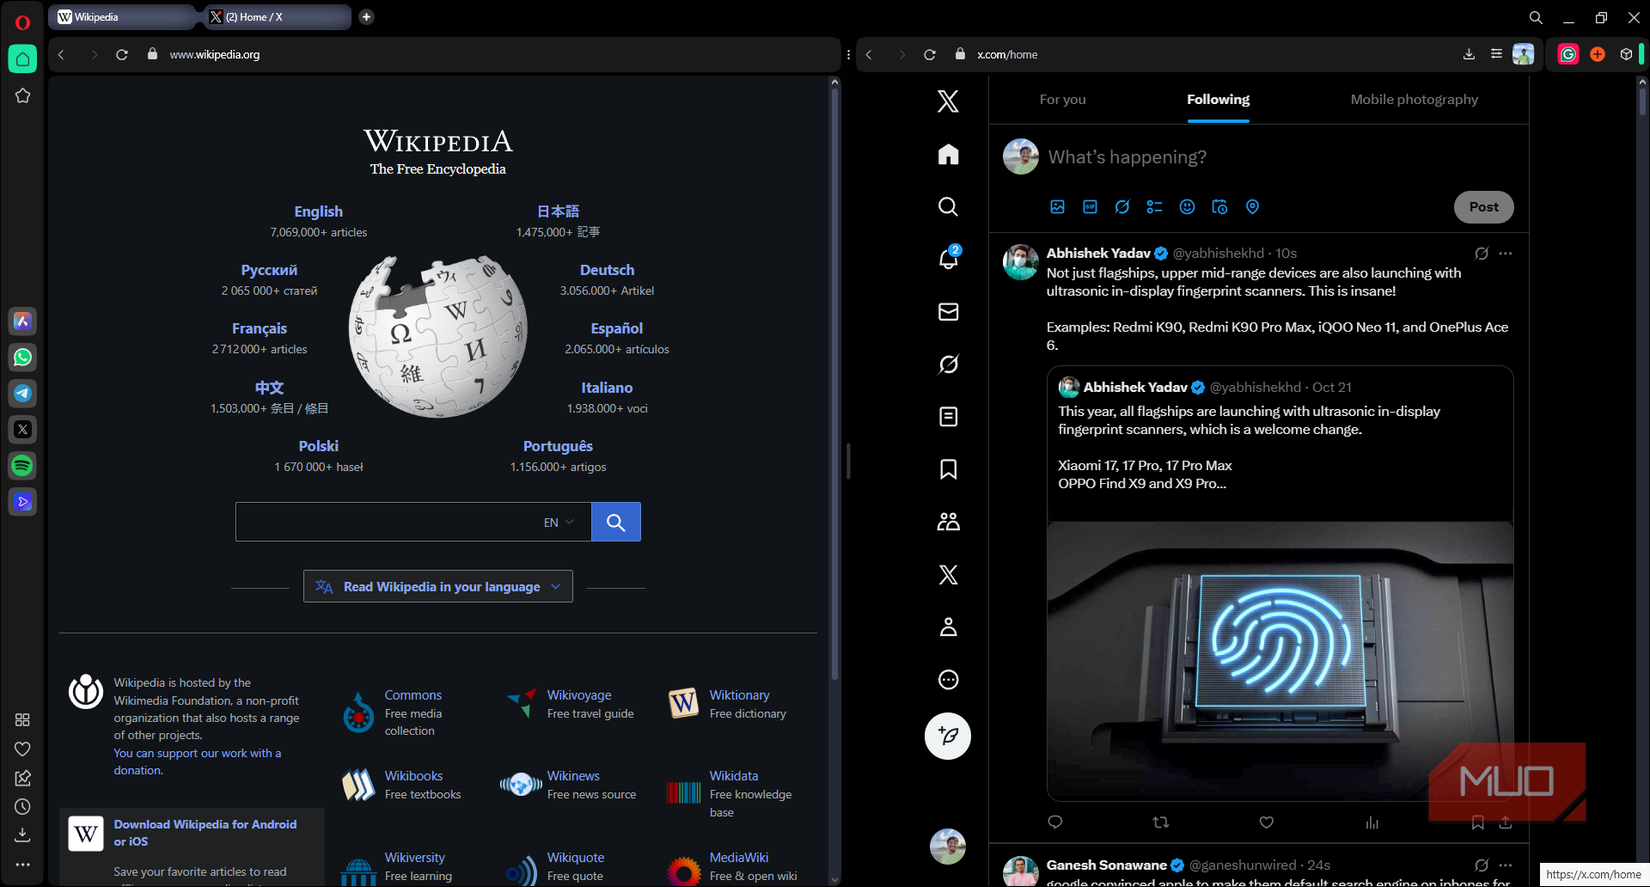
Task: Bookmark Abhishek Yadav's post
Action: click(x=1477, y=822)
